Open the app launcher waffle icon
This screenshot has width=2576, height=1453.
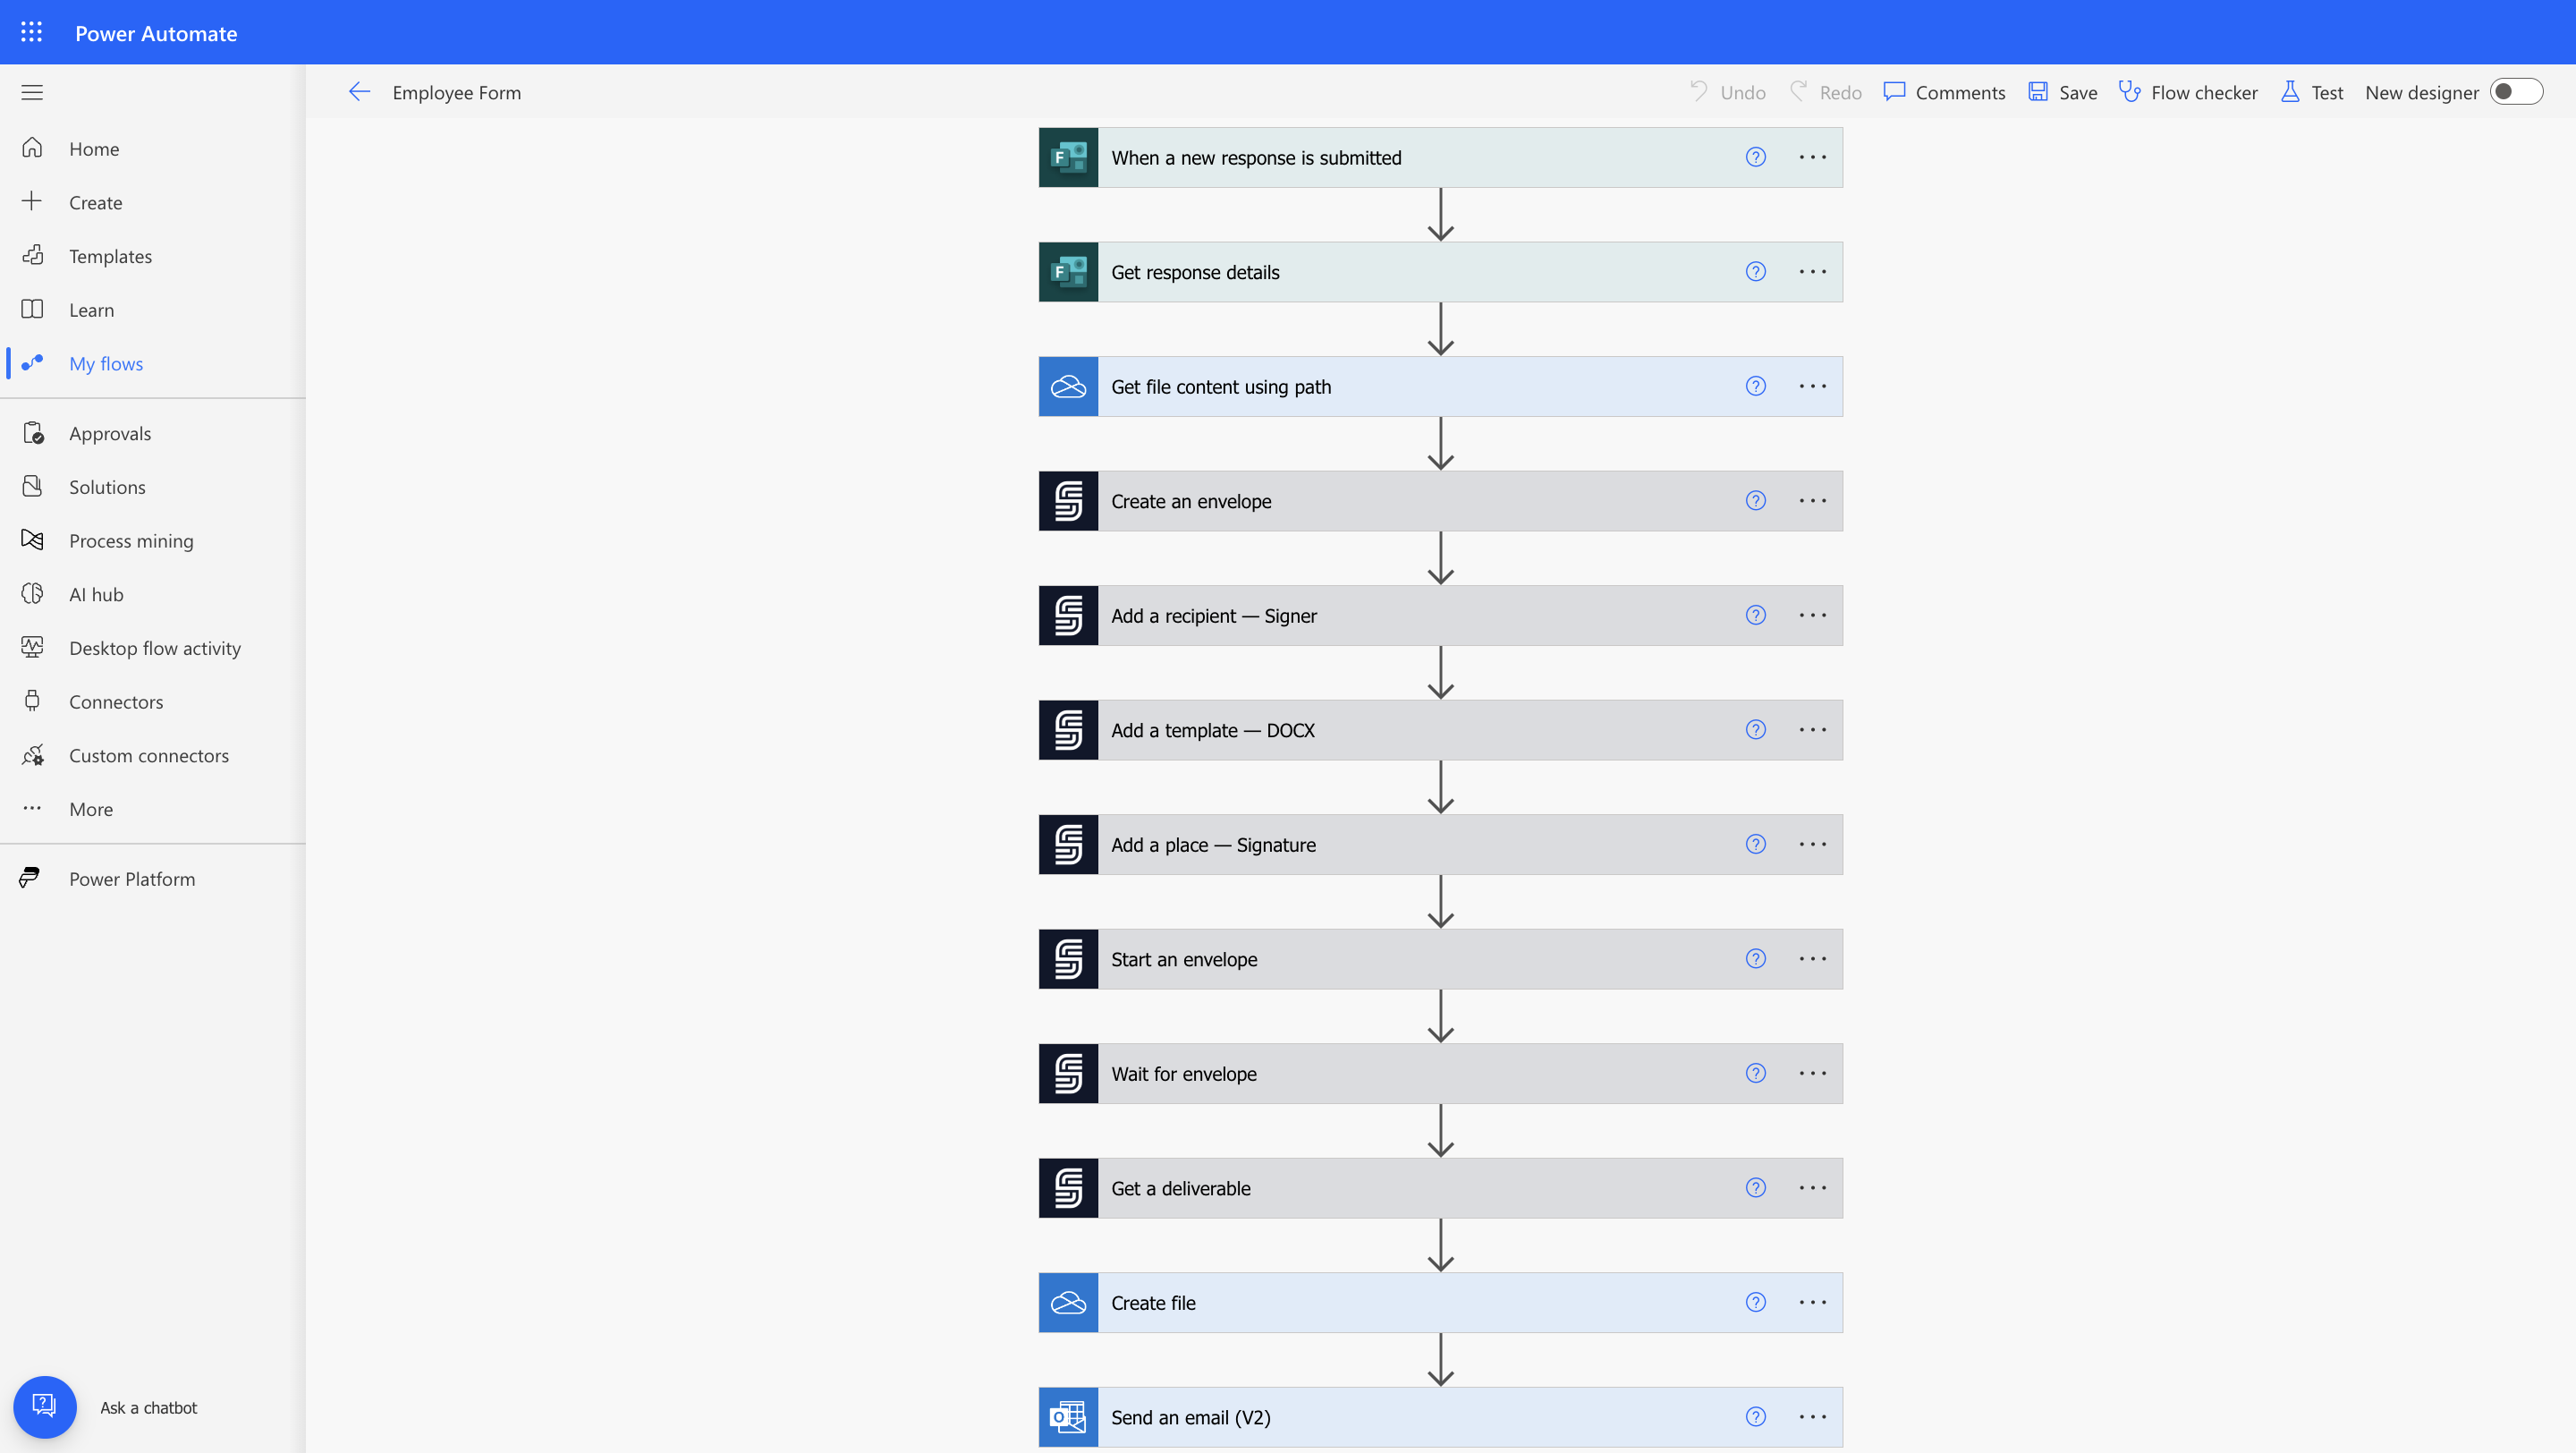31,33
